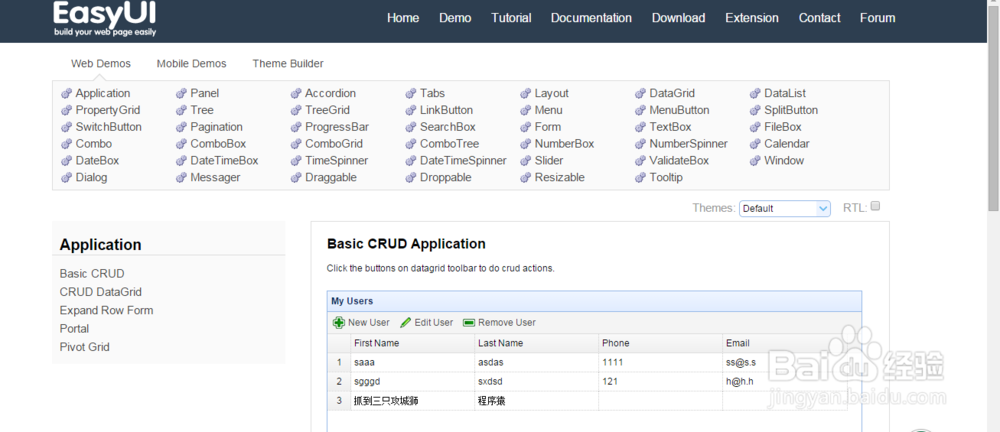Click the icon beside SwitchButton demo
The height and width of the screenshot is (432, 1000).
click(66, 128)
